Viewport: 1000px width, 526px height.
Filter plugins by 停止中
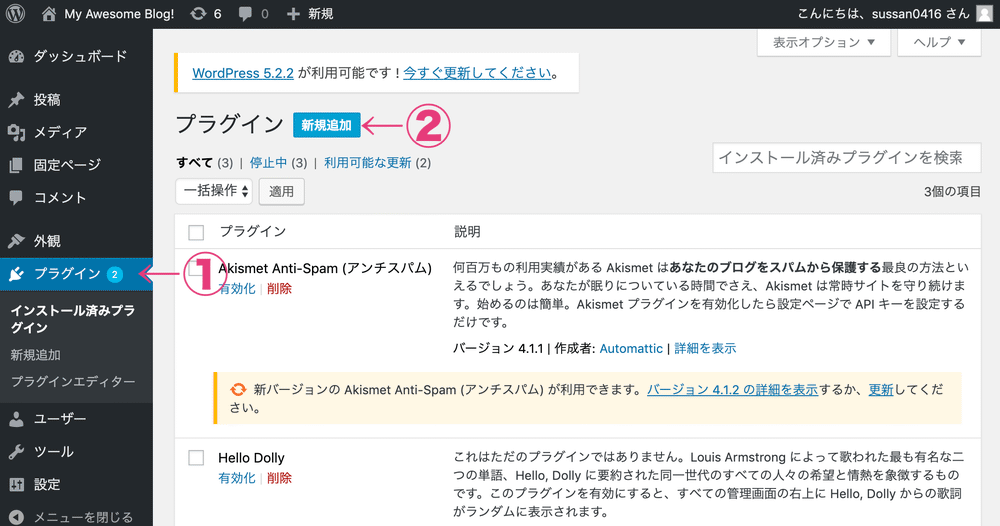[268, 163]
